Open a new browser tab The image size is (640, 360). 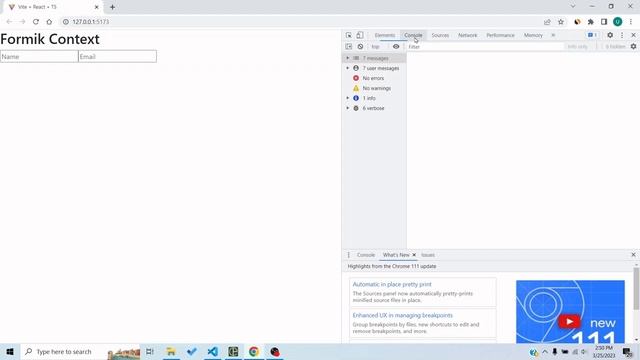112,7
